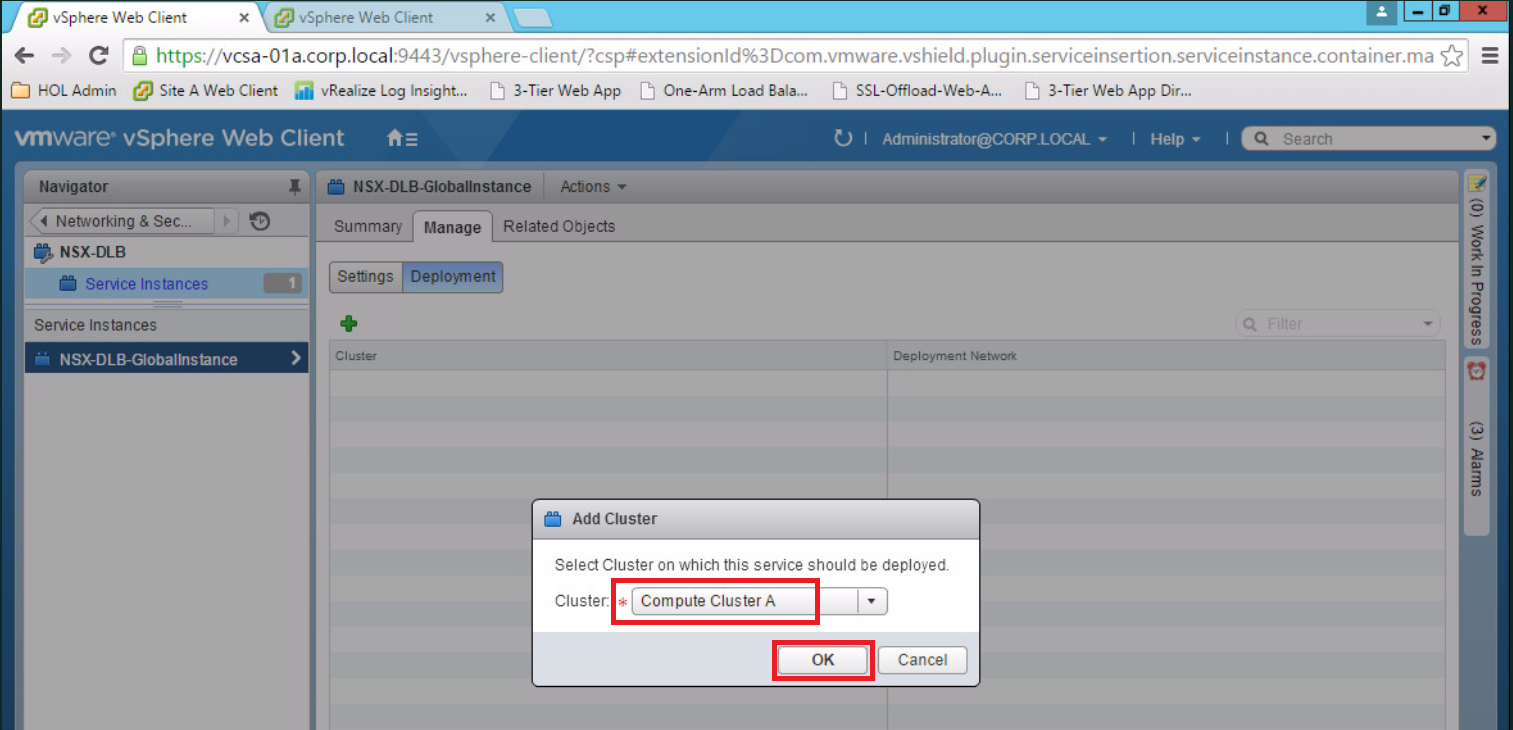This screenshot has width=1513, height=730.
Task: Expand the Search field dropdown arrow
Action: tap(1486, 139)
